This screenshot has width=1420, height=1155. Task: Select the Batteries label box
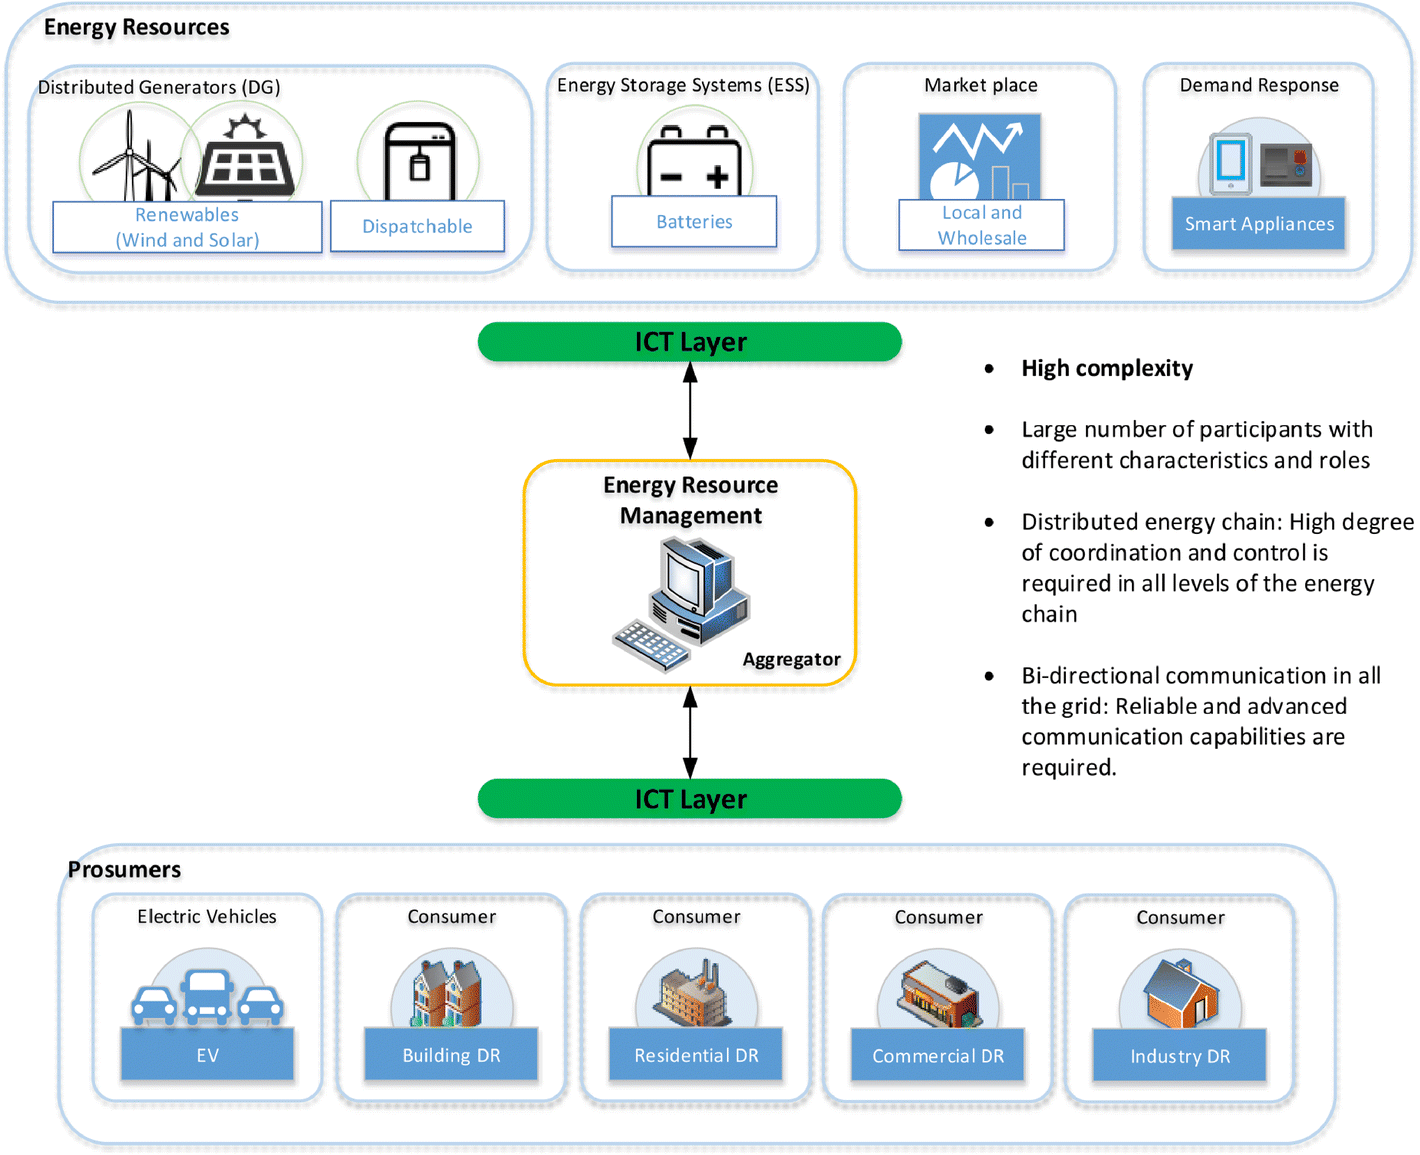694,221
